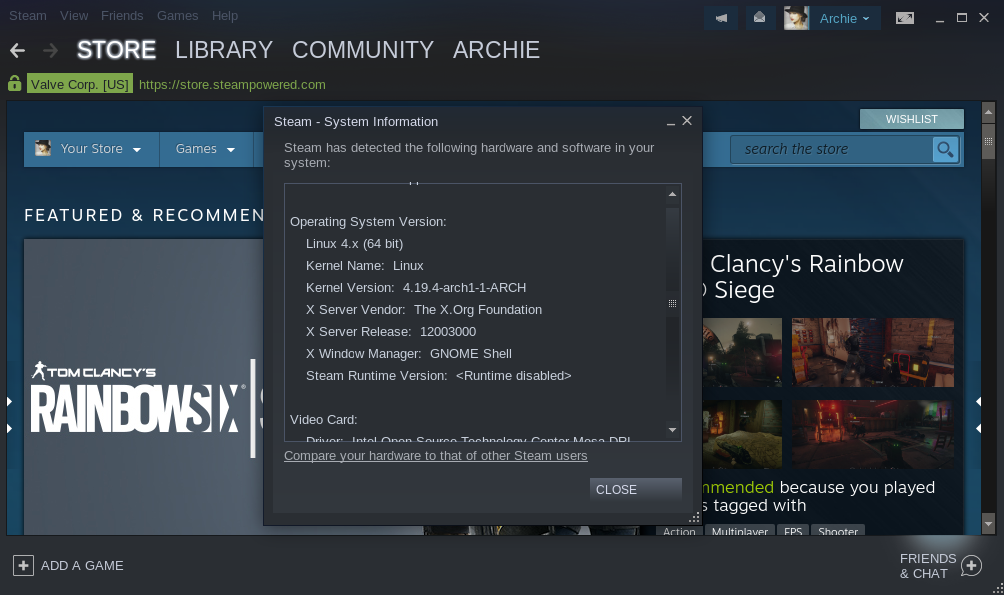Click the Video Card heading

pos(323,420)
